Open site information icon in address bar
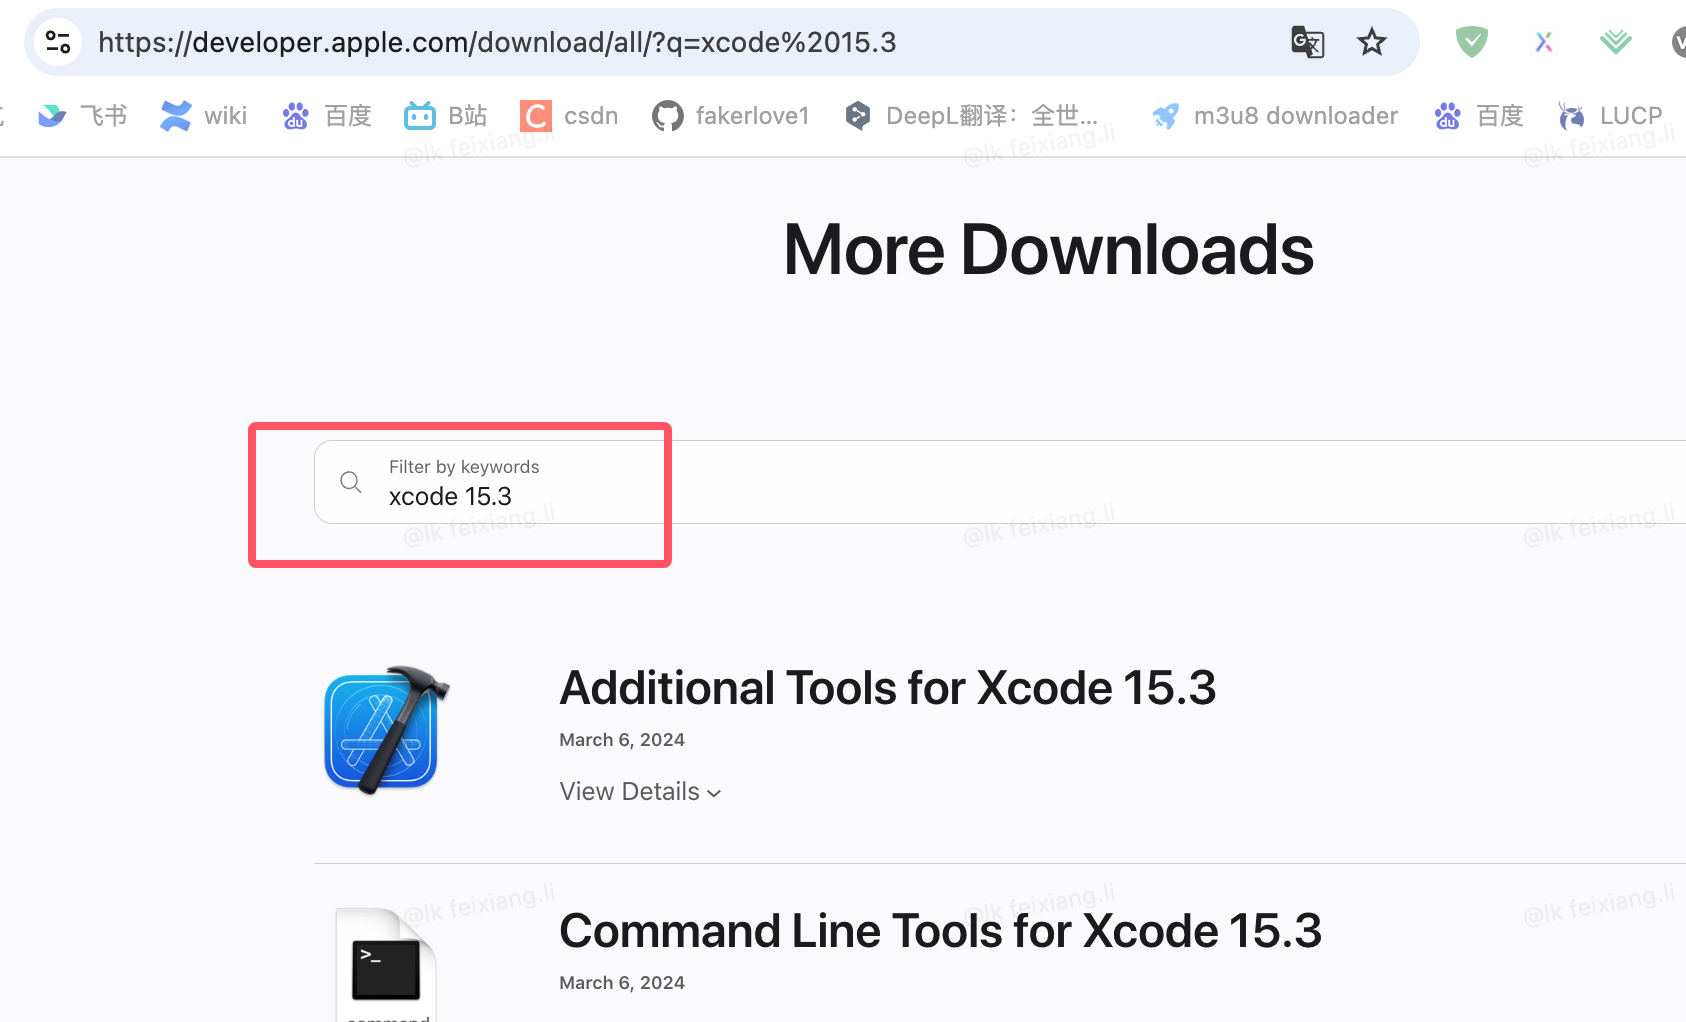Viewport: 1686px width, 1022px height. (58, 42)
